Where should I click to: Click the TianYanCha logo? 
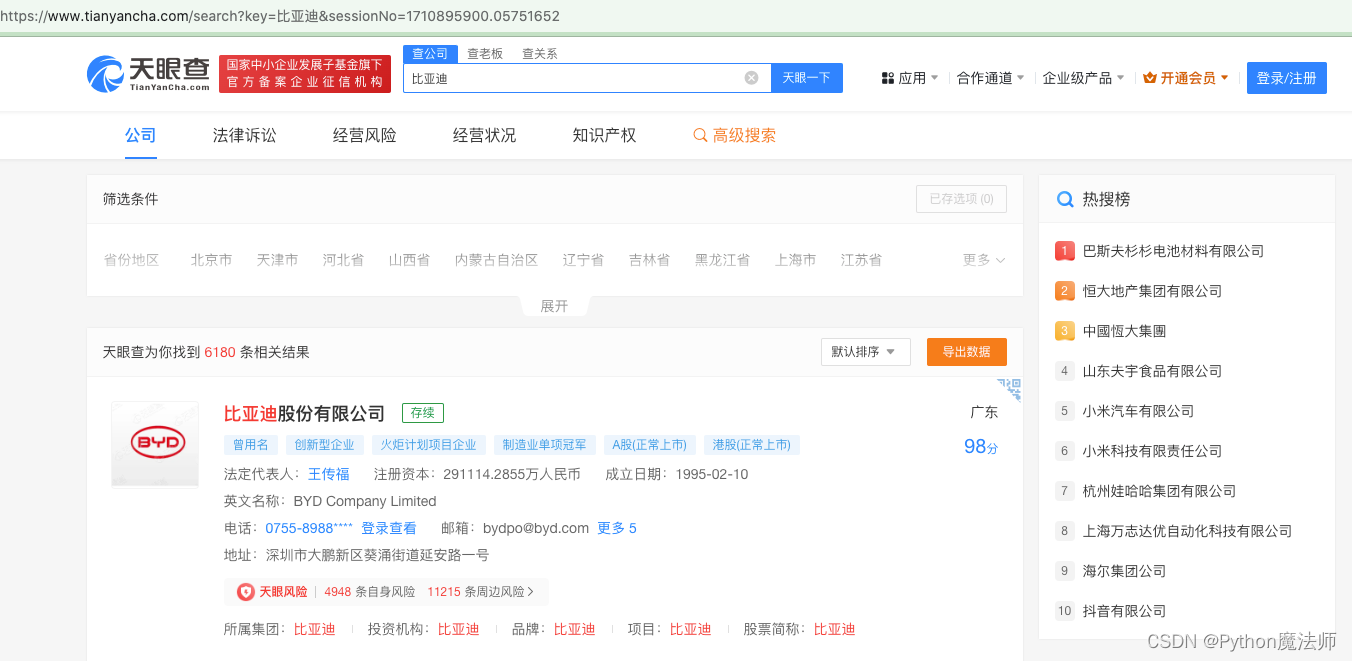click(x=148, y=74)
